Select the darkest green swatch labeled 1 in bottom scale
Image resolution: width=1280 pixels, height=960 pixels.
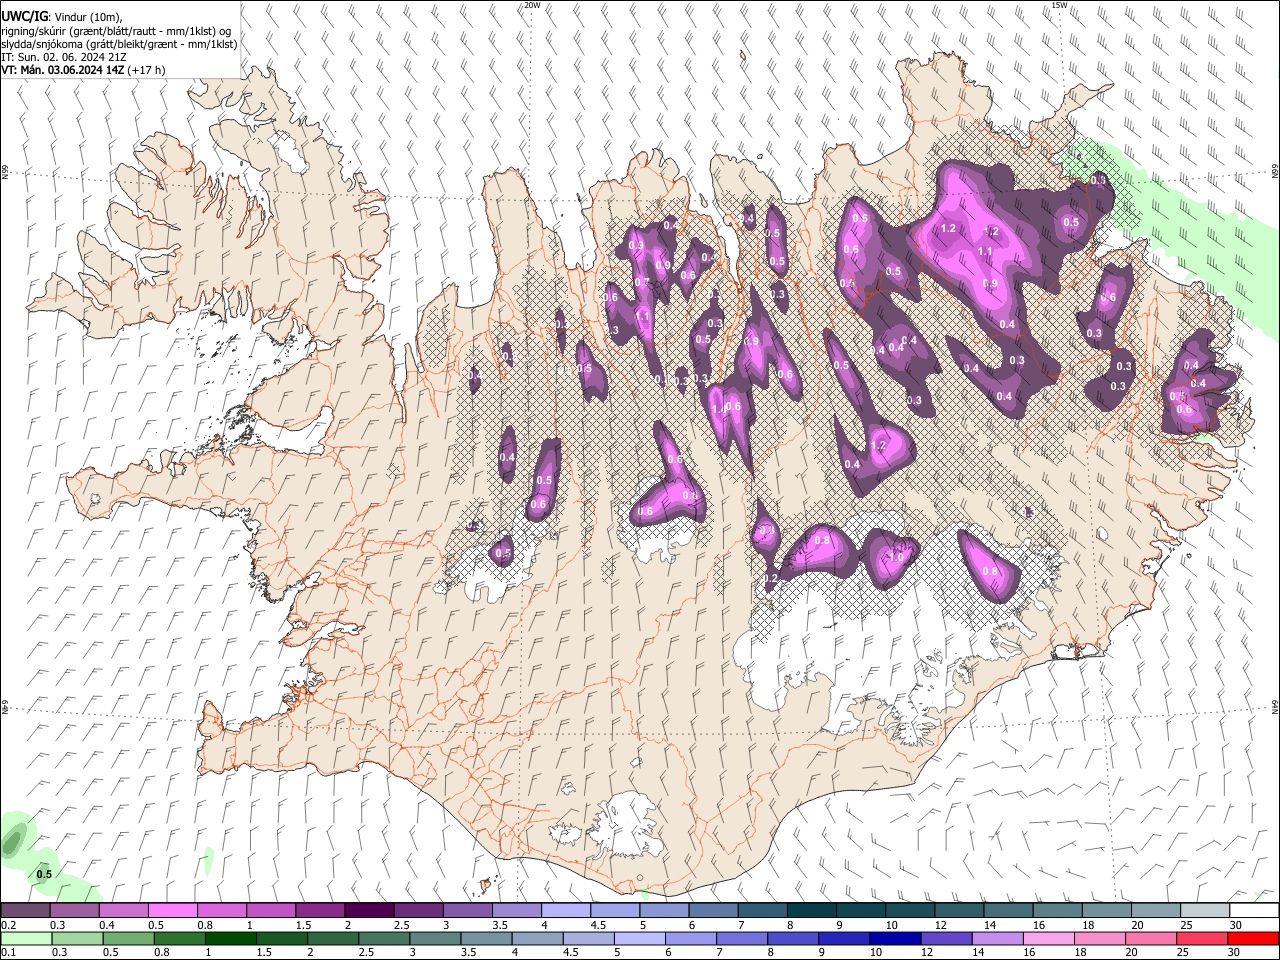click(x=231, y=938)
